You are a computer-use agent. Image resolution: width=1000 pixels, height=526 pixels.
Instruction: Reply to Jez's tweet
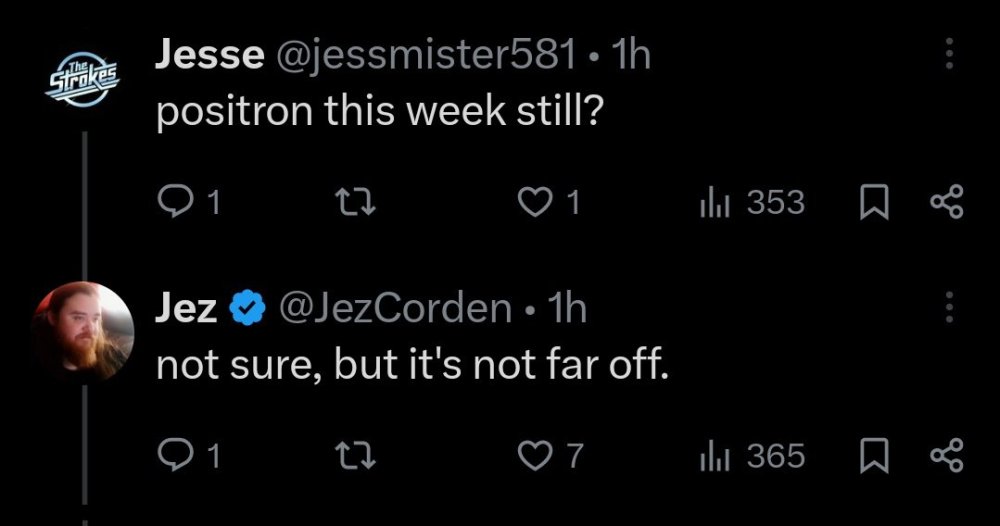click(x=172, y=456)
